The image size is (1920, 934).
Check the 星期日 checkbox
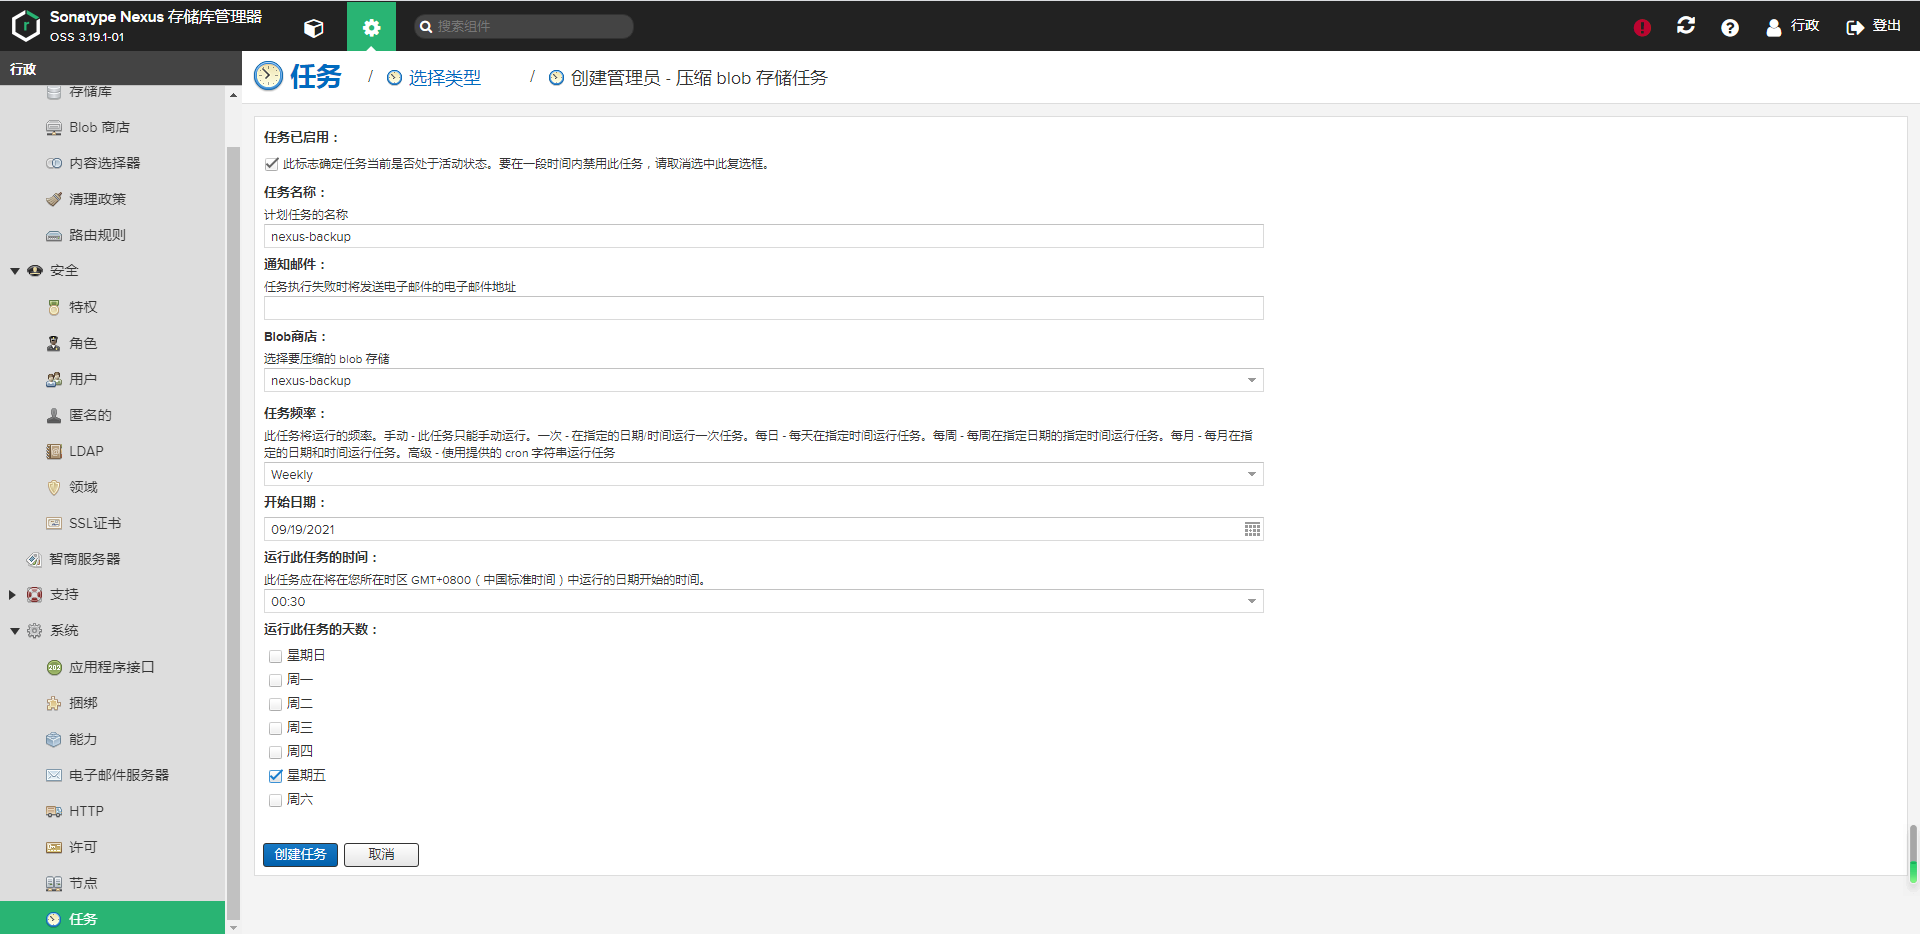275,656
